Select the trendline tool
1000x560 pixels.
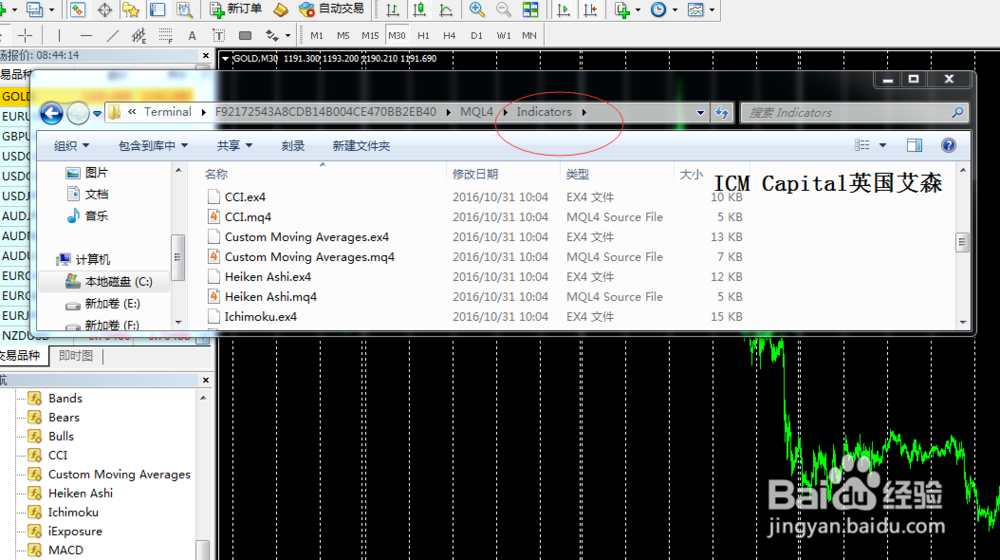click(113, 36)
